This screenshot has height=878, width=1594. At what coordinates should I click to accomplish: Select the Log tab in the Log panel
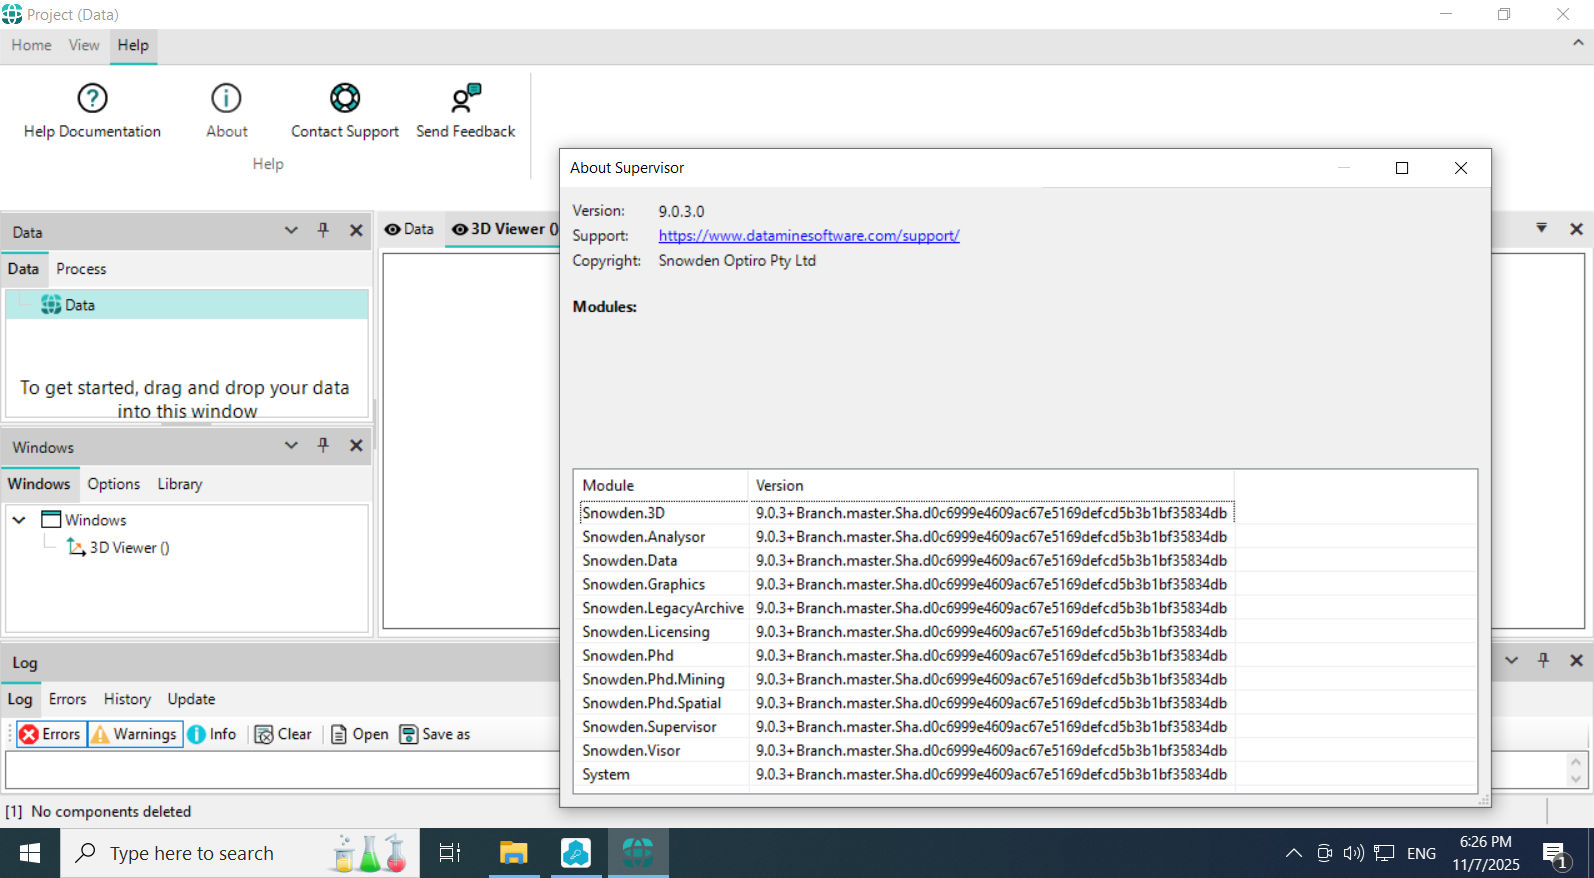[x=20, y=699]
